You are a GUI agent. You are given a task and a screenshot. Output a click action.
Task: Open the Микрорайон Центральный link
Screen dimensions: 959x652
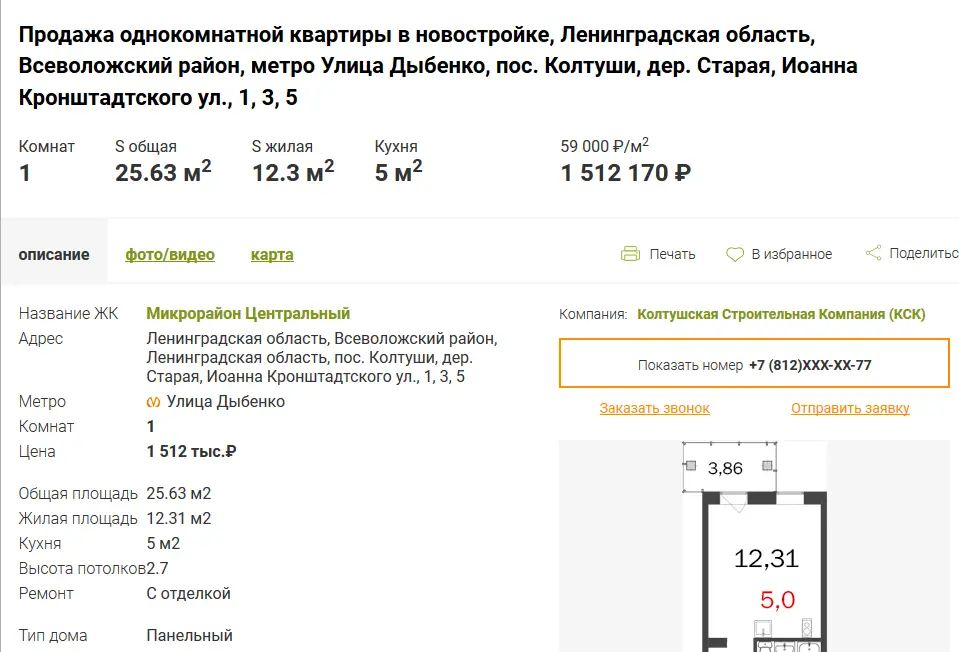pyautogui.click(x=248, y=314)
